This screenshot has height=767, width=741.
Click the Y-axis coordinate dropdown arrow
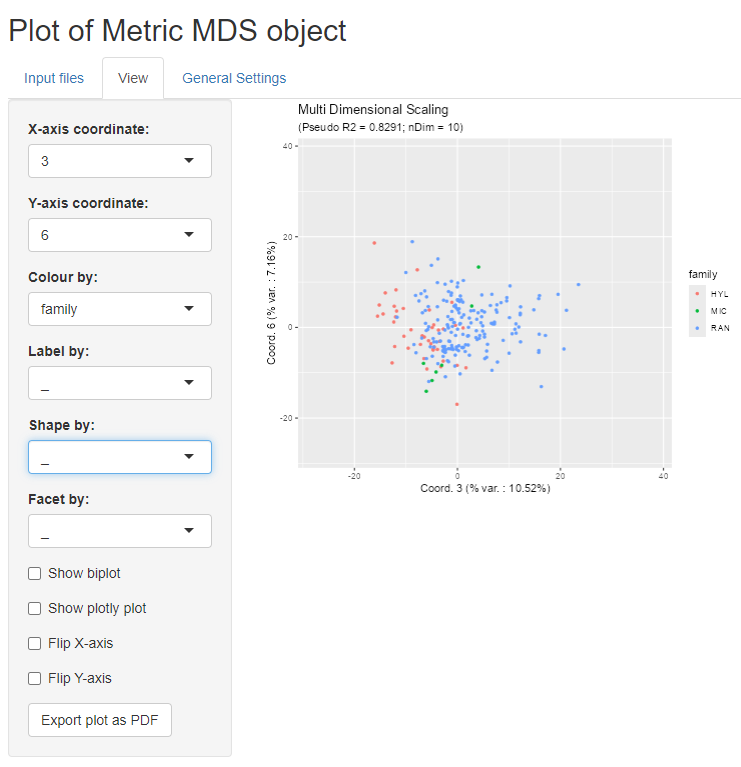pos(189,234)
